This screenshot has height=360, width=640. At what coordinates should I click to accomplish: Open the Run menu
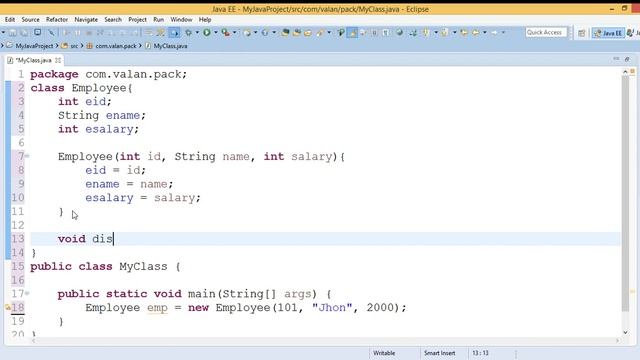[x=158, y=19]
